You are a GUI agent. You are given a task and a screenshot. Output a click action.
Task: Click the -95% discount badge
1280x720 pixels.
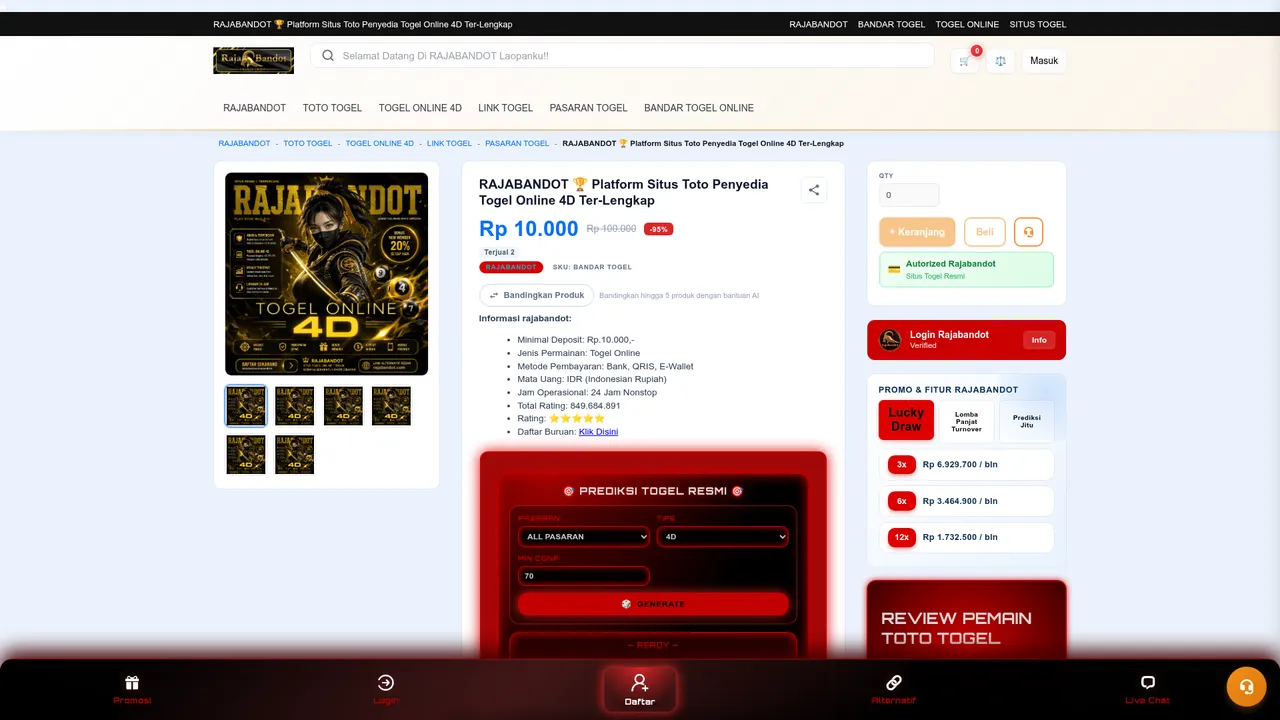(x=658, y=229)
